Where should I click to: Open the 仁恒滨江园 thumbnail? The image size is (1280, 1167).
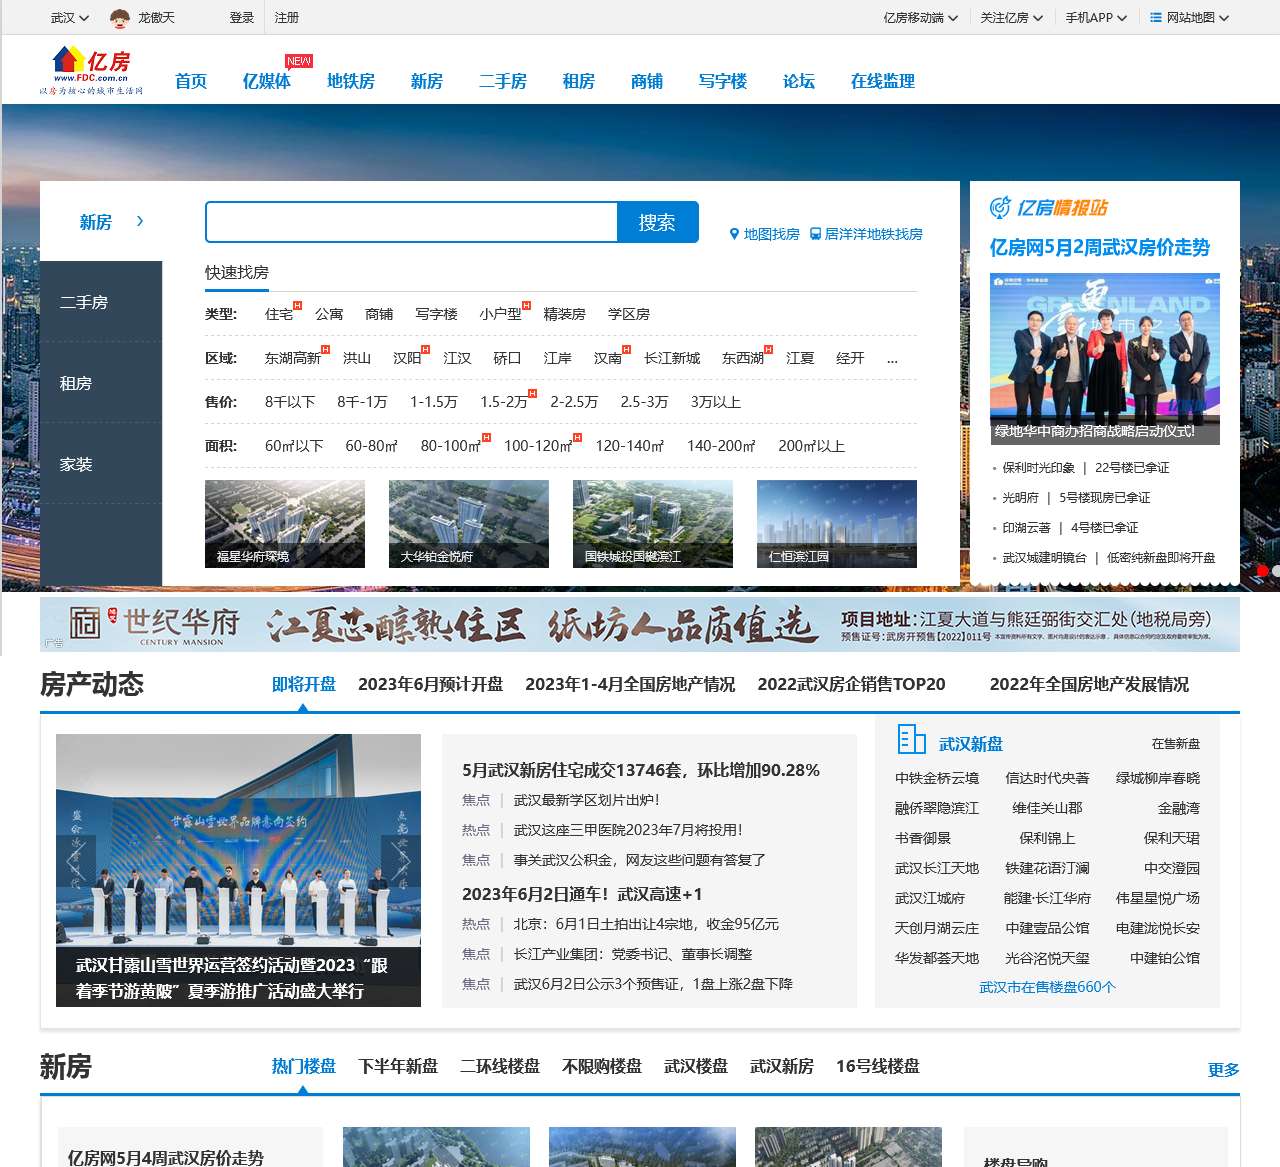coord(837,524)
